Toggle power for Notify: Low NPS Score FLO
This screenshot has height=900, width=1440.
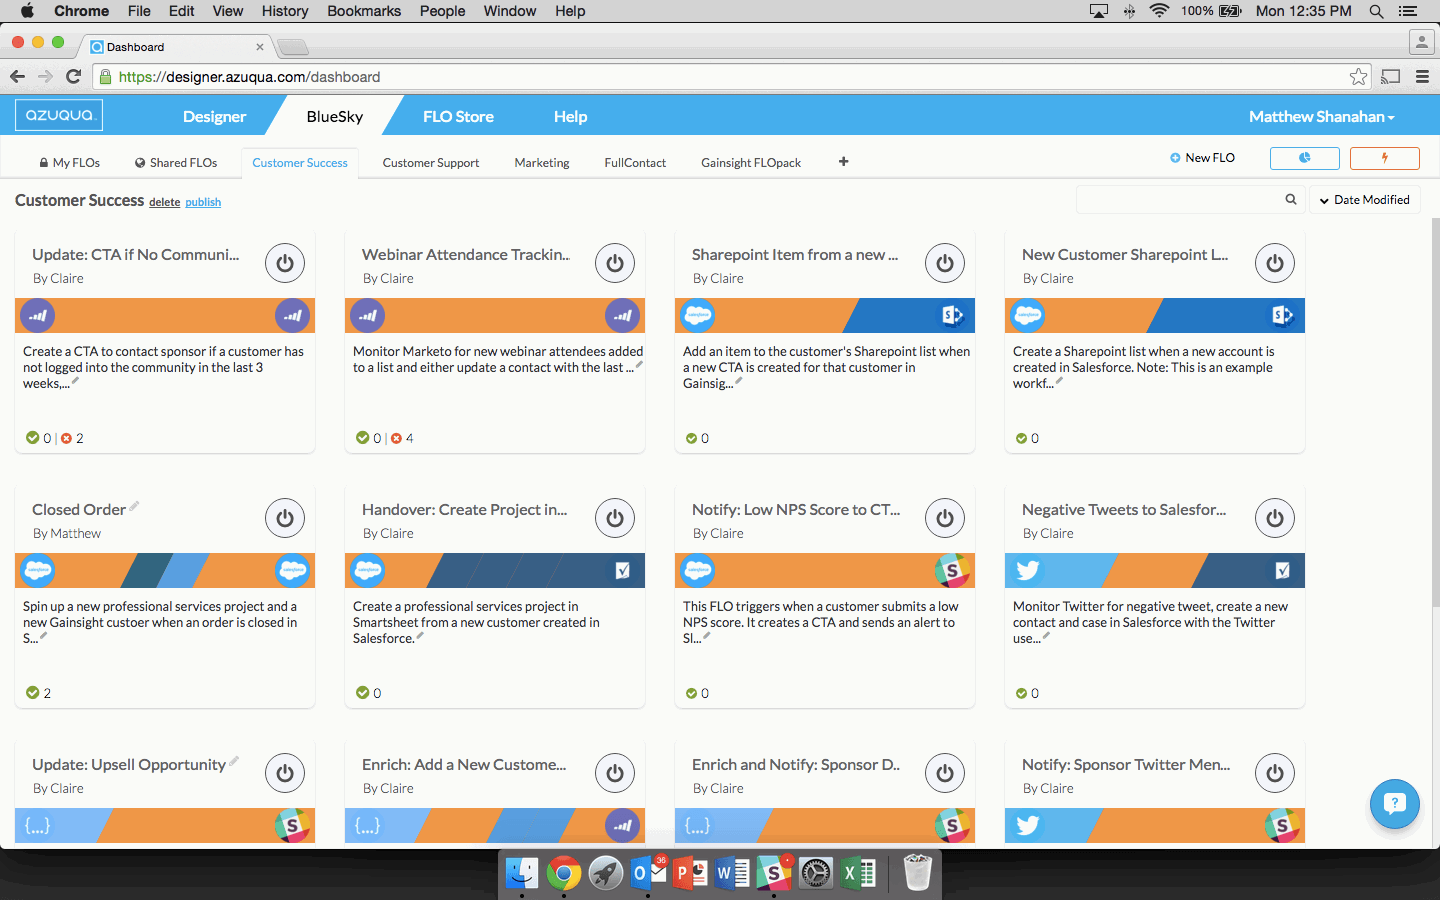pyautogui.click(x=945, y=518)
